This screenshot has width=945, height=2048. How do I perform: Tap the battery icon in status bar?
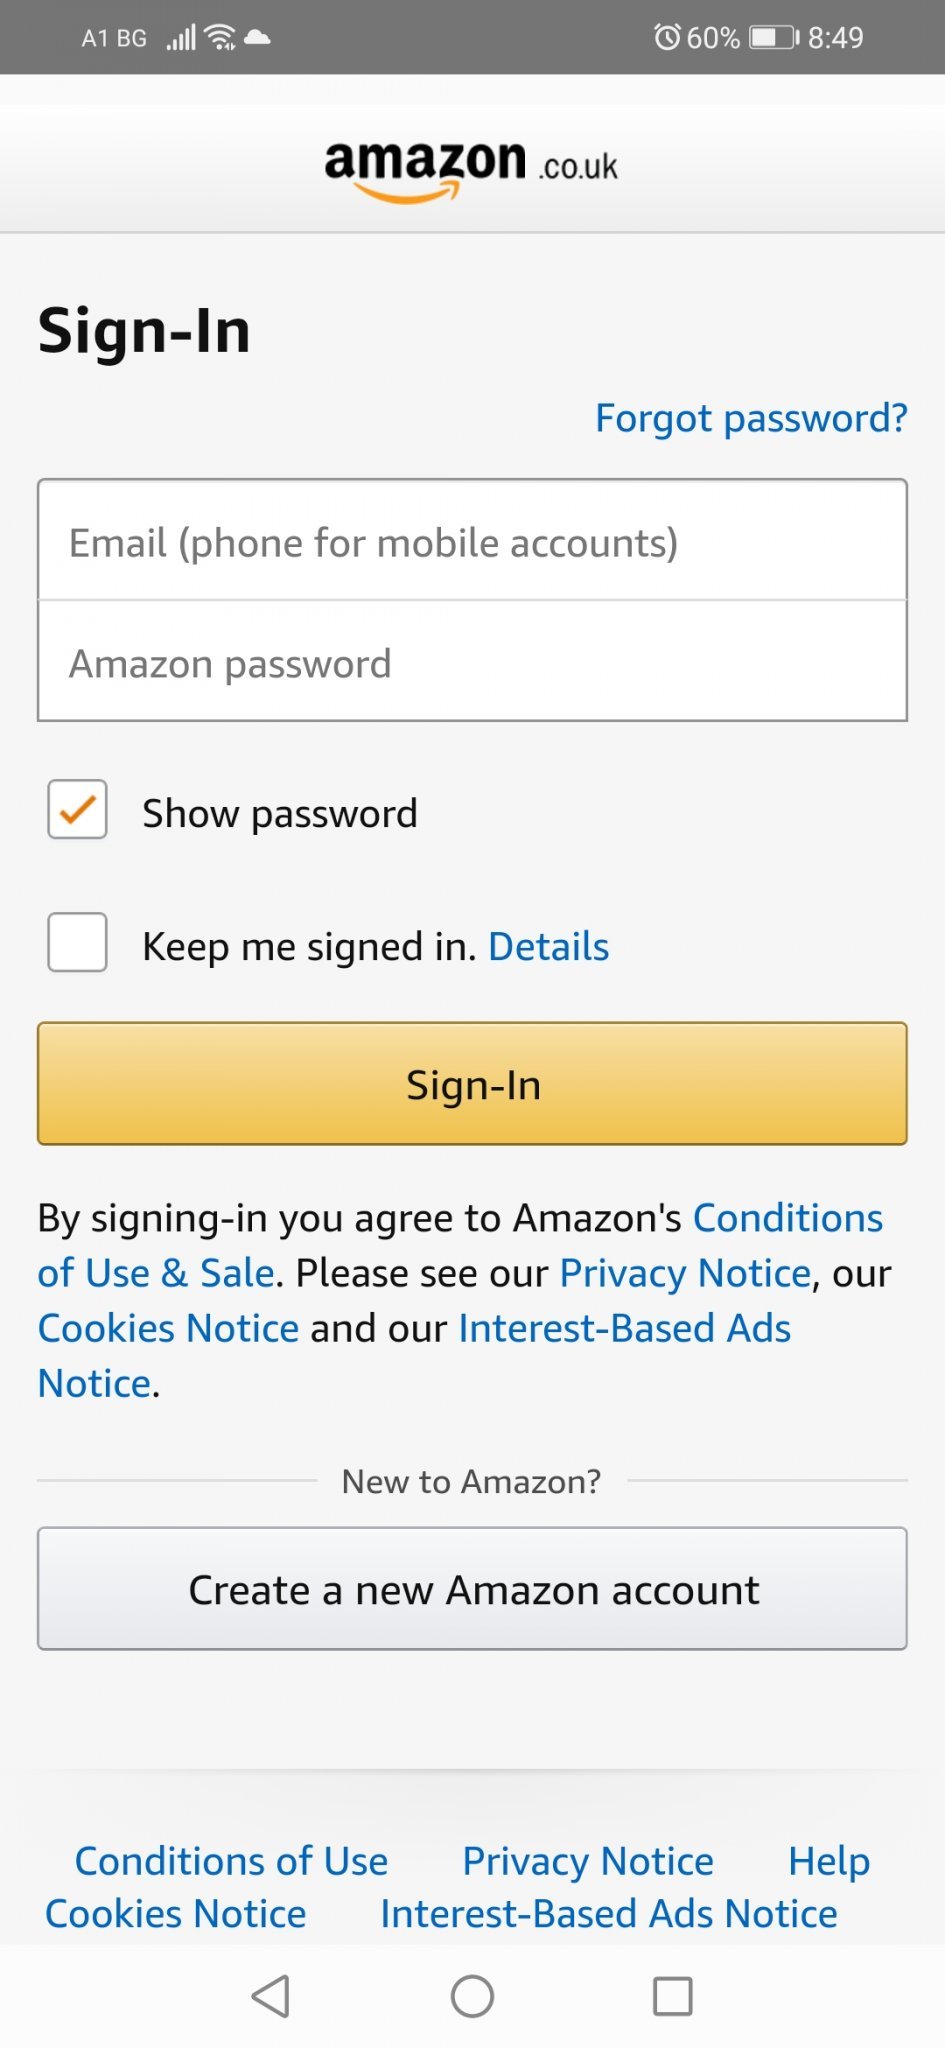773,38
